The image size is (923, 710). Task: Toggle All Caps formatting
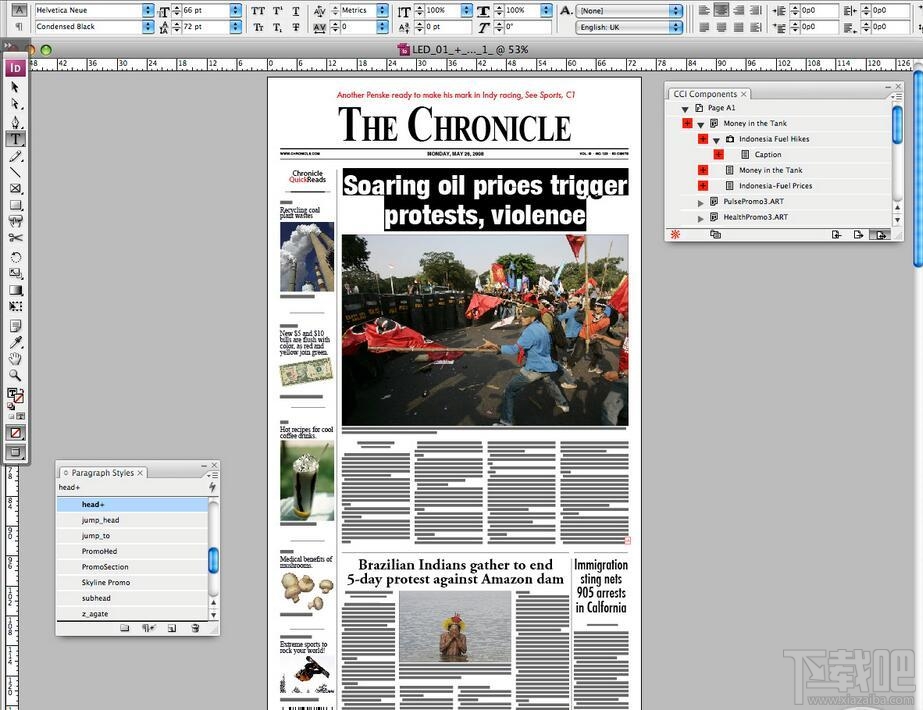click(259, 11)
